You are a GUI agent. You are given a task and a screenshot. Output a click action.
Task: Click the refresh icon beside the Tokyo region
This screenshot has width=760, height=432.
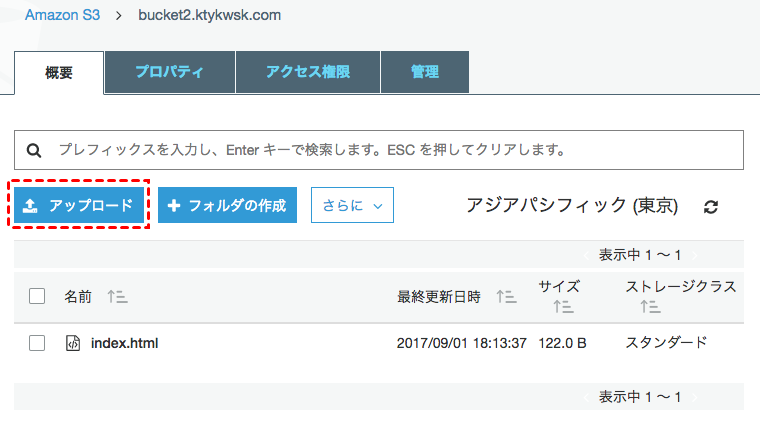[x=711, y=207]
